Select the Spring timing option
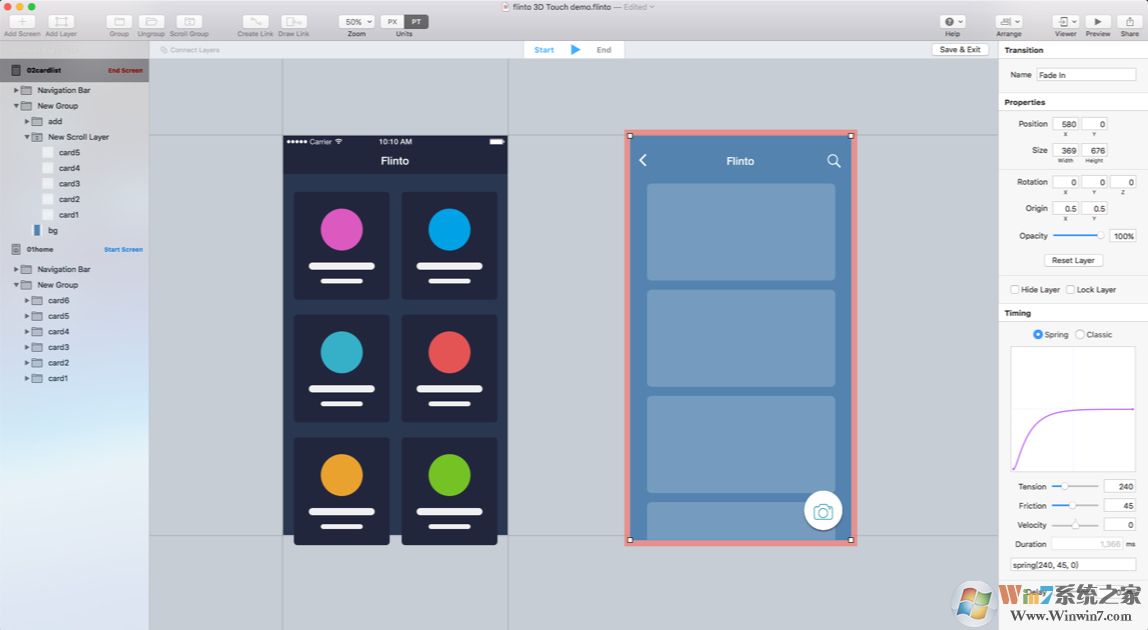1148x630 pixels. [x=1037, y=334]
